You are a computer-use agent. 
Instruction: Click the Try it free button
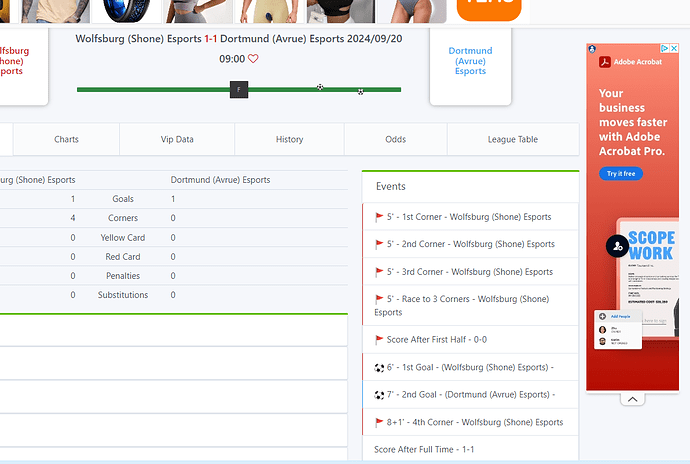(620, 173)
